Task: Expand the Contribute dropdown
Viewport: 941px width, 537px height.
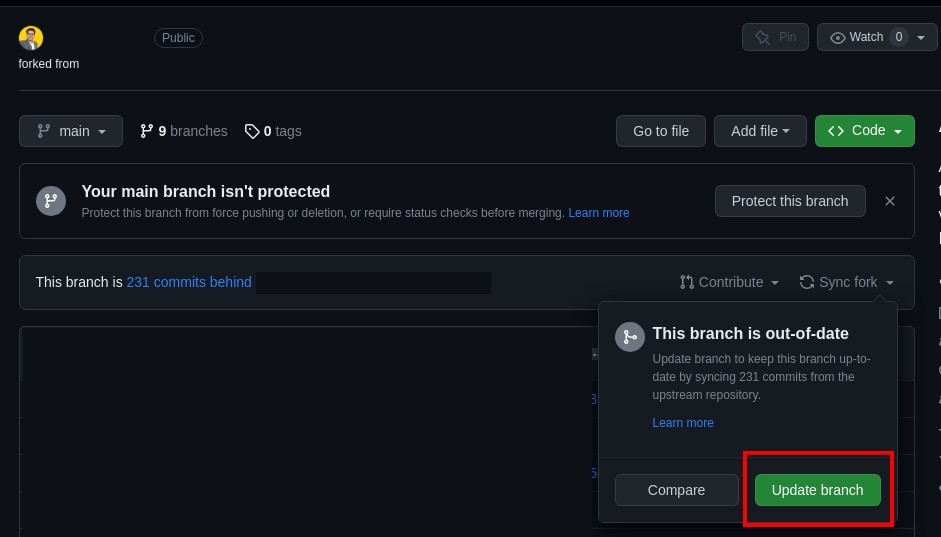Action: tap(729, 282)
